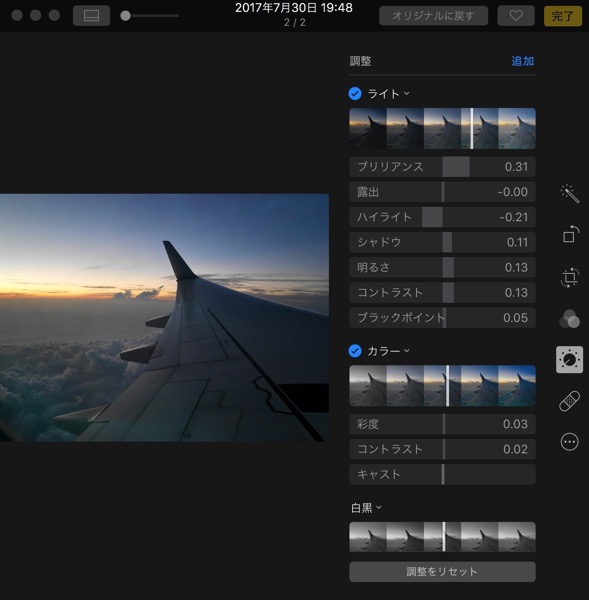
Task: Expand the 白黒 options chevron
Action: [x=379, y=508]
